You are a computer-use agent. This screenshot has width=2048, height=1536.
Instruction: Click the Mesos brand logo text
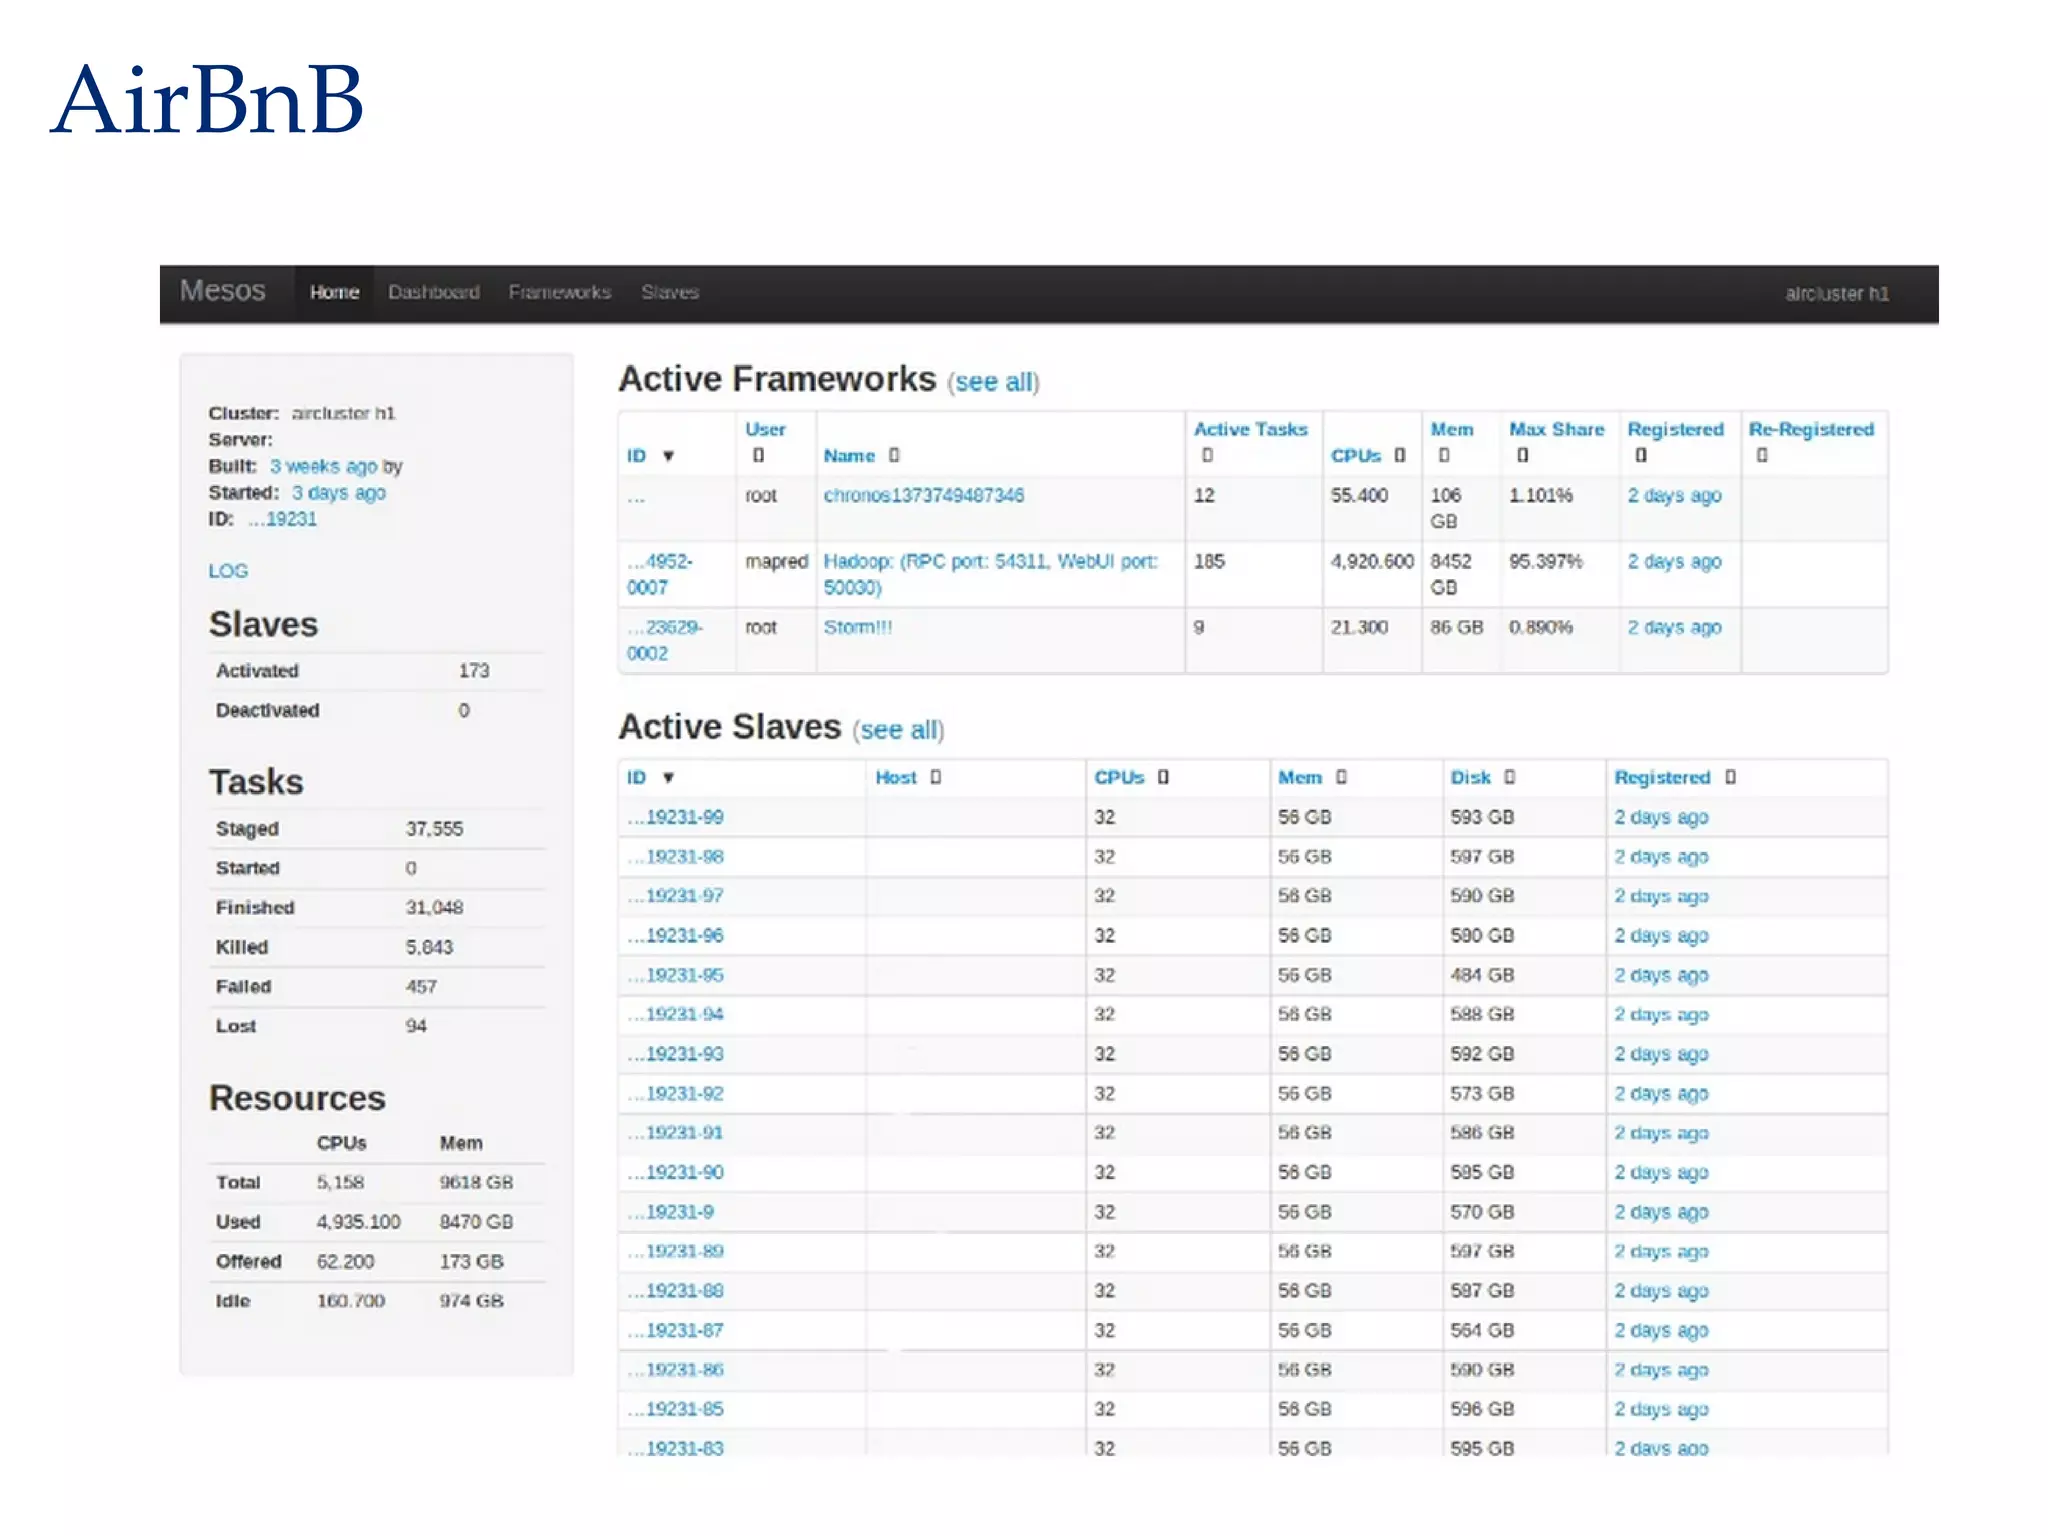coord(222,291)
